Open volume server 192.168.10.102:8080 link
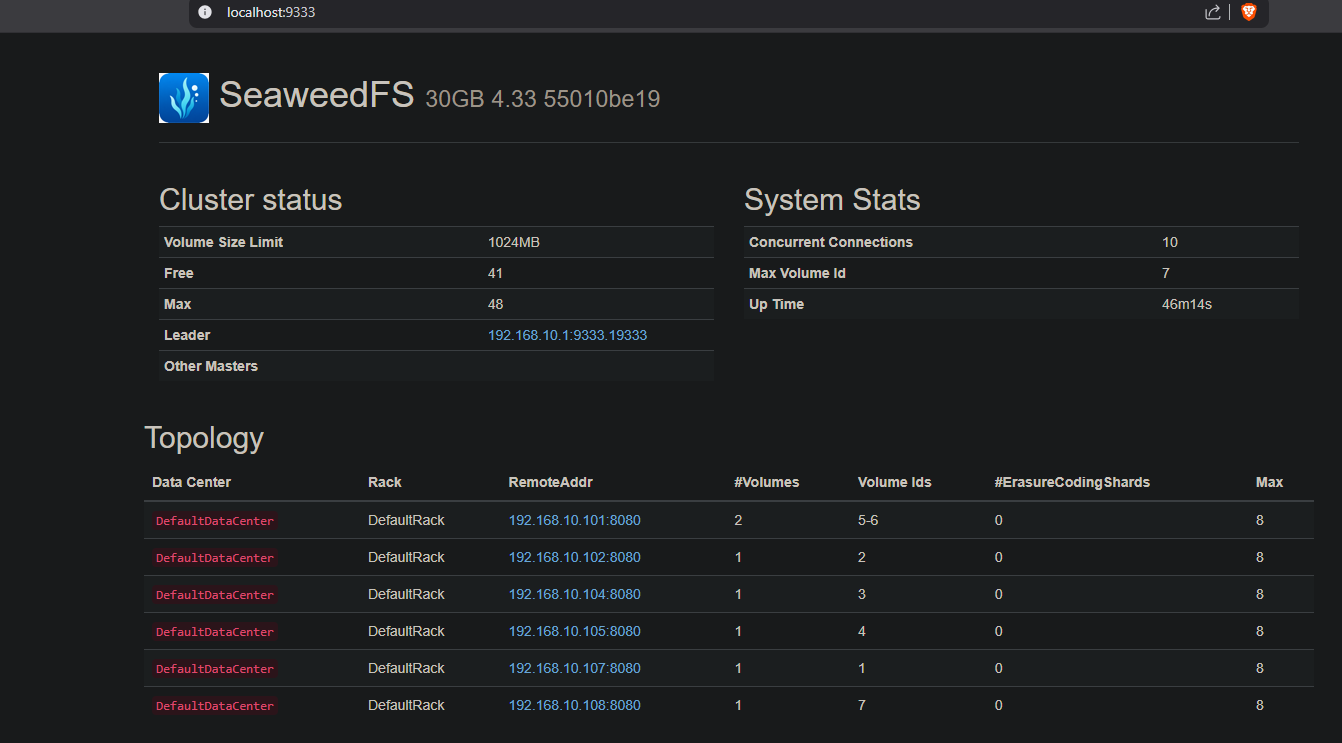The width and height of the screenshot is (1342, 743). click(575, 557)
